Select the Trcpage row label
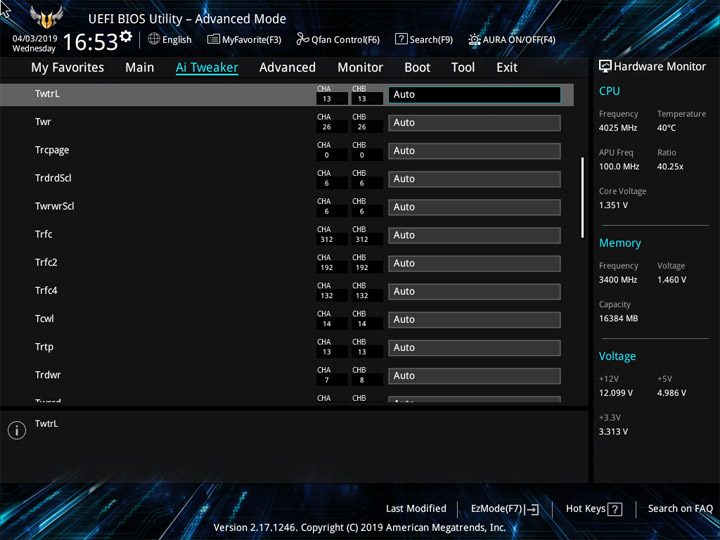The width and height of the screenshot is (720, 540). coord(52,150)
